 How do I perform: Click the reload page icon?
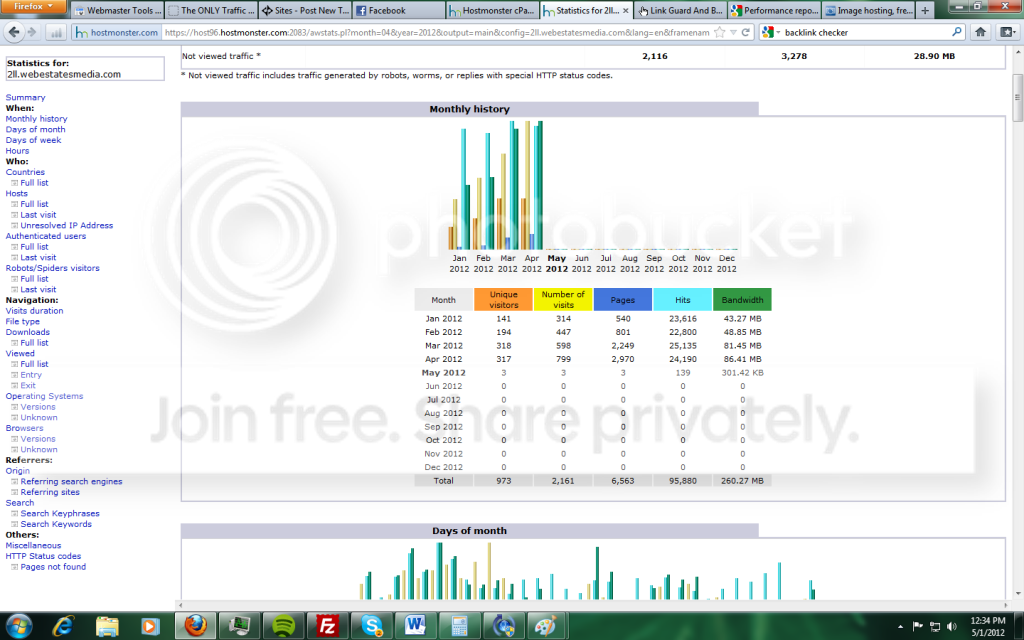tap(745, 32)
